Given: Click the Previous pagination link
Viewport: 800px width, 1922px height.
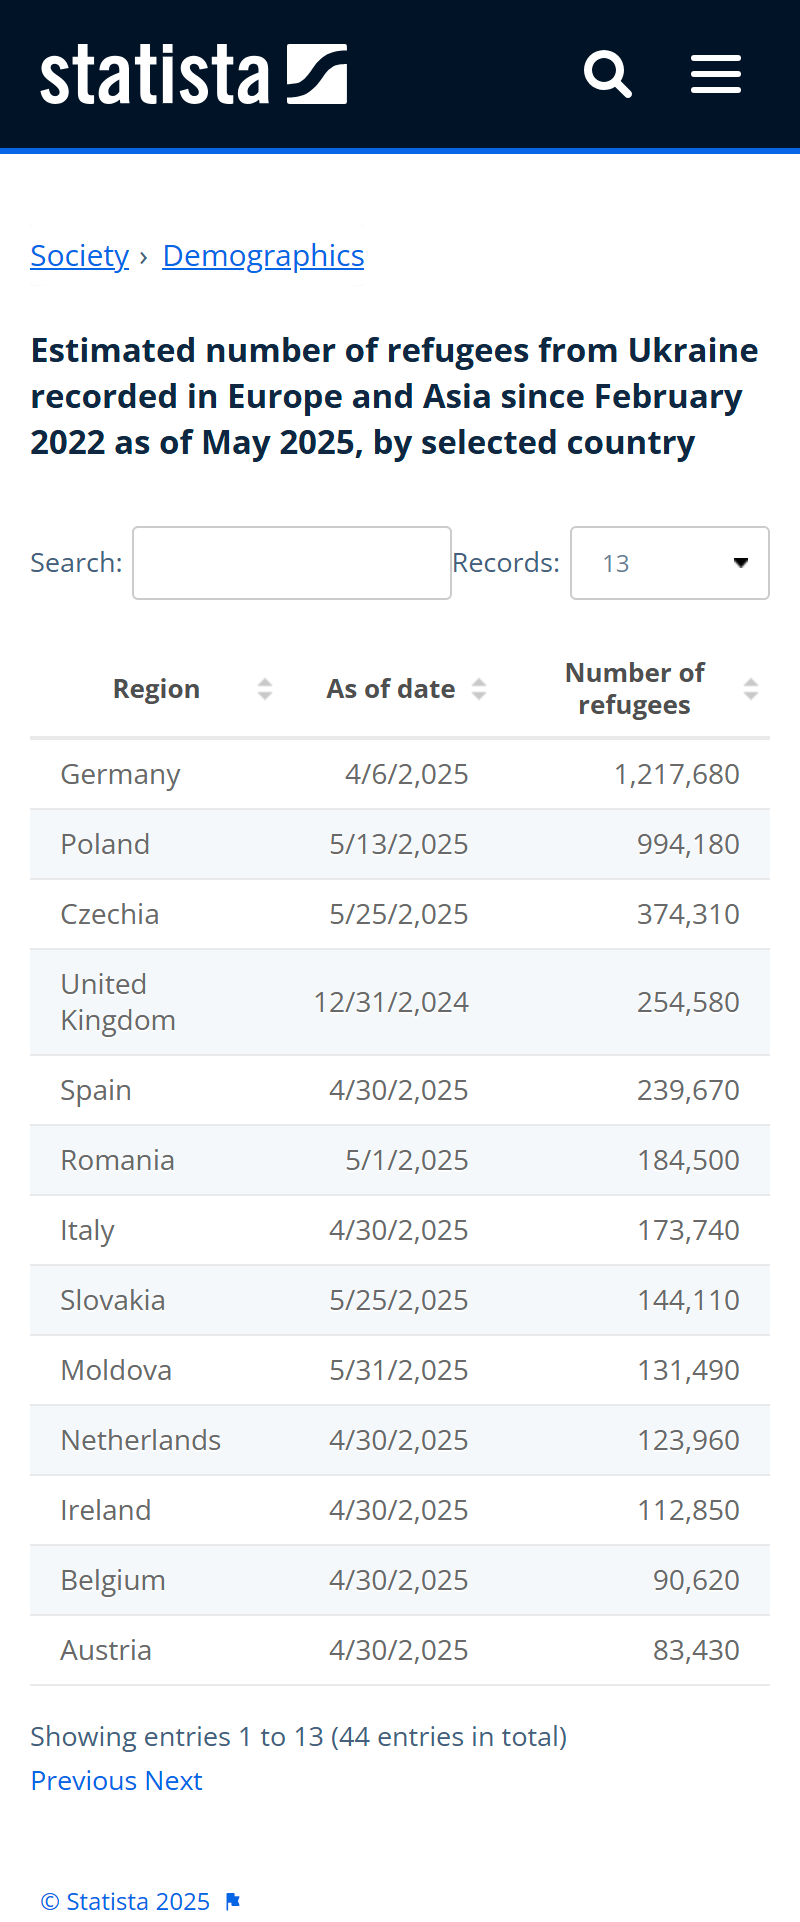Looking at the screenshot, I should tap(84, 1780).
